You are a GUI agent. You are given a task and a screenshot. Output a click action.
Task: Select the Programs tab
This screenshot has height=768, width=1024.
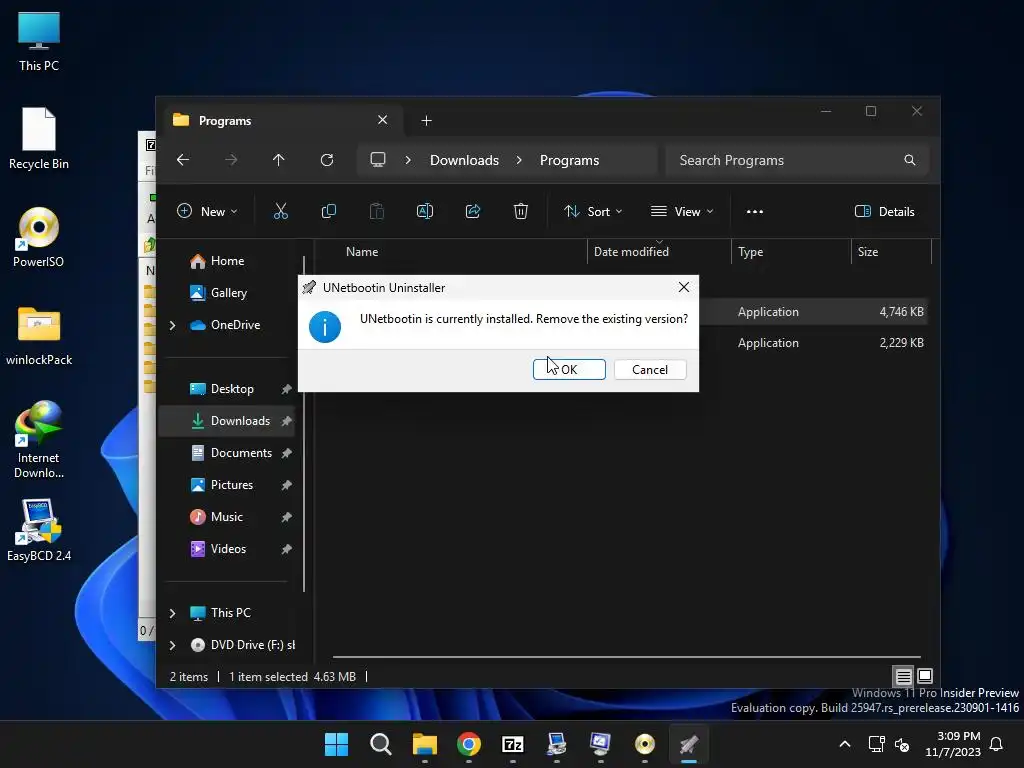click(282, 121)
